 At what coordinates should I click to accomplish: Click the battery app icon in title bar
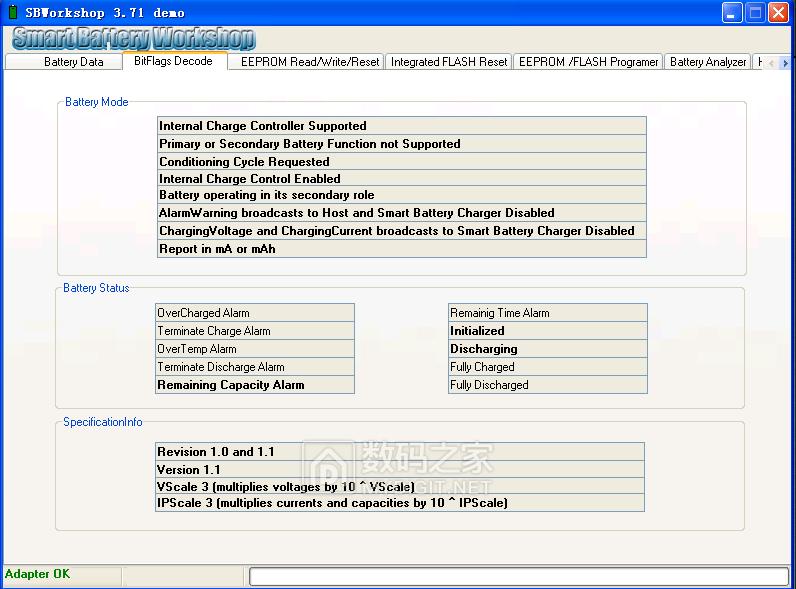(12, 12)
